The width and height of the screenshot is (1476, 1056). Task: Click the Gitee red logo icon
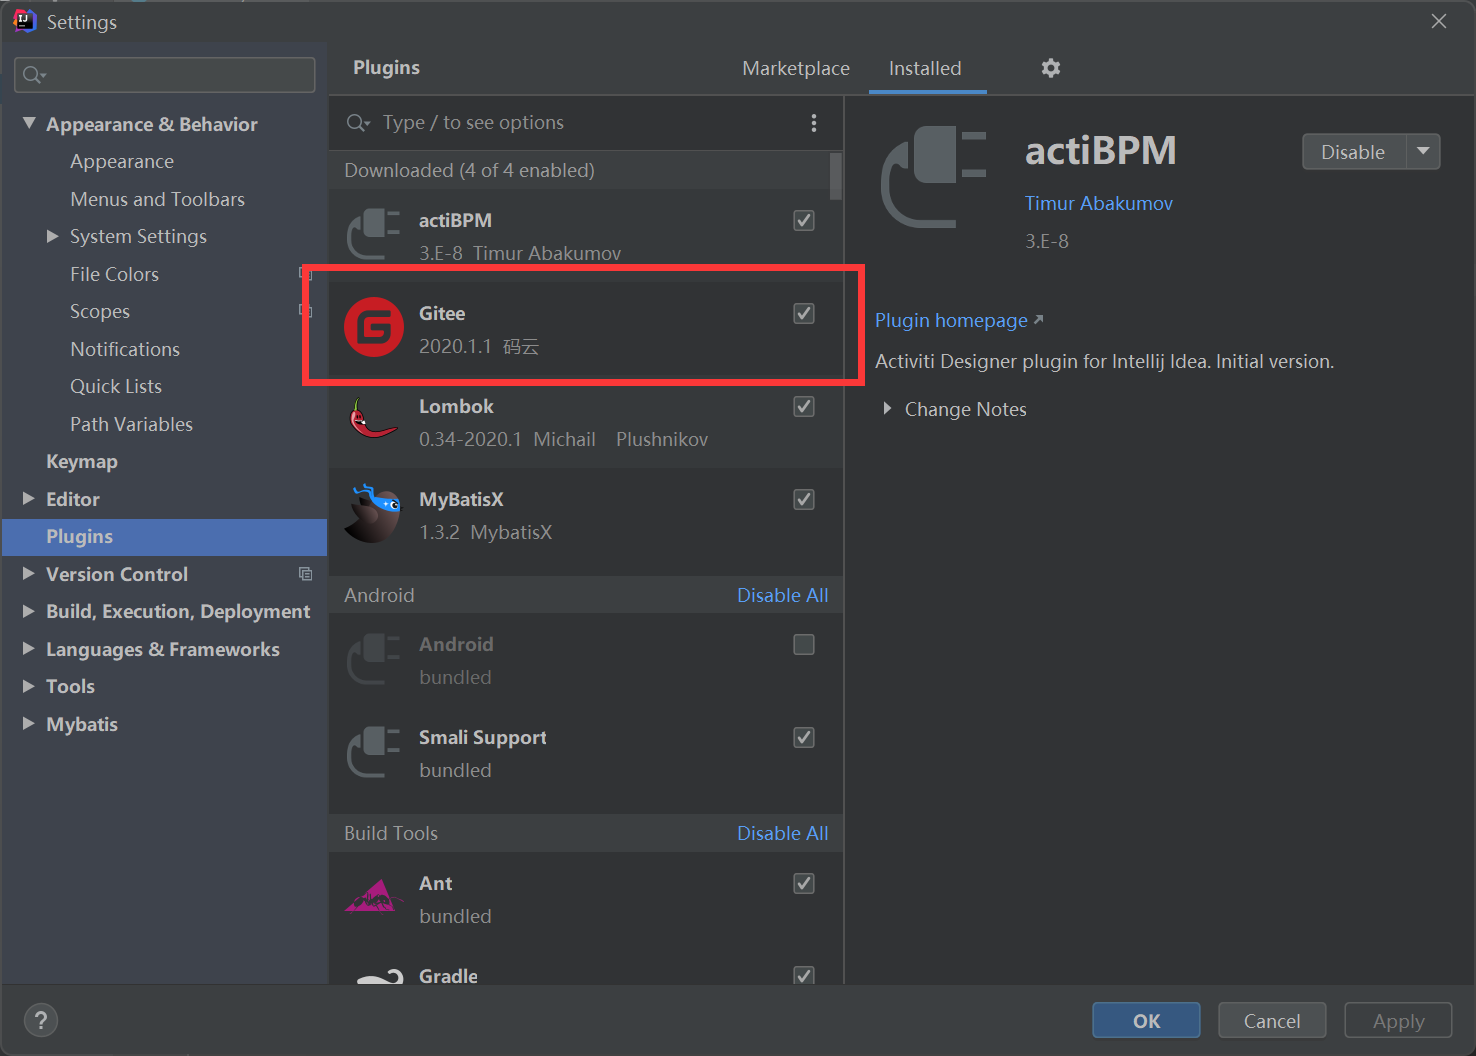coord(373,328)
